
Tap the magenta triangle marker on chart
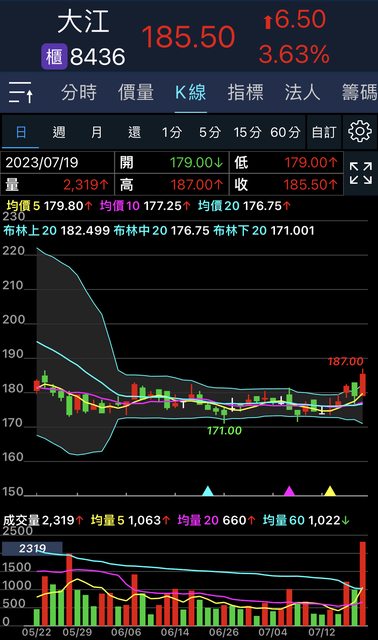[289, 491]
